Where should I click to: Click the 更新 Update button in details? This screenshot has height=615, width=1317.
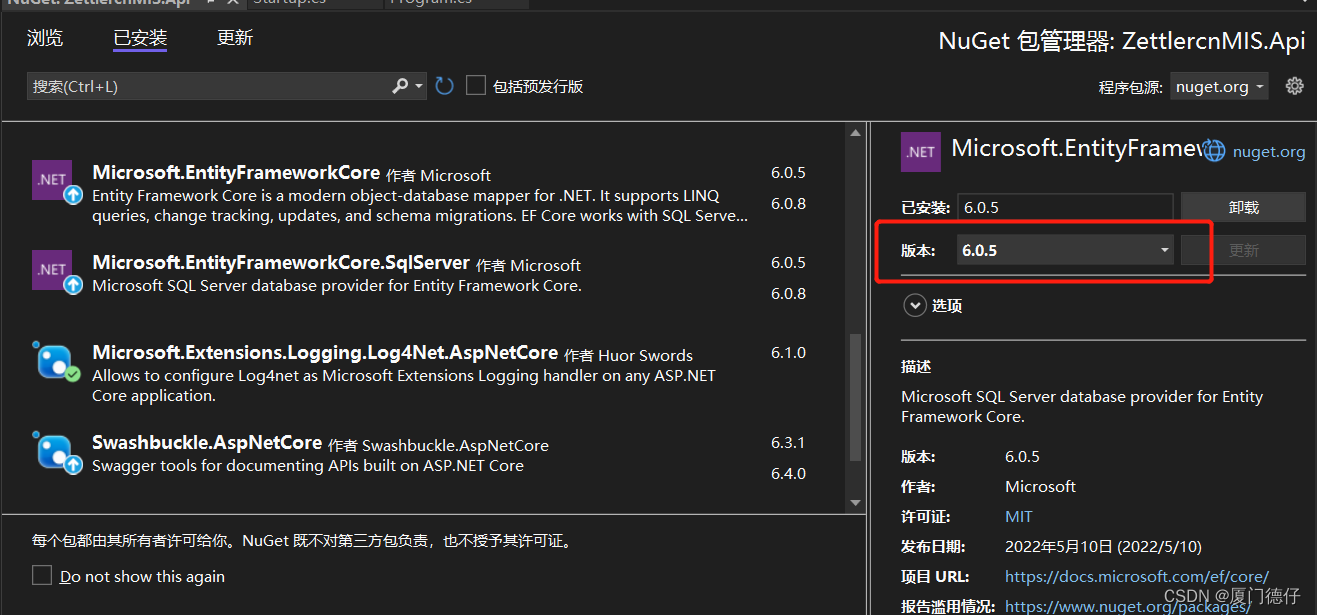coord(1243,250)
